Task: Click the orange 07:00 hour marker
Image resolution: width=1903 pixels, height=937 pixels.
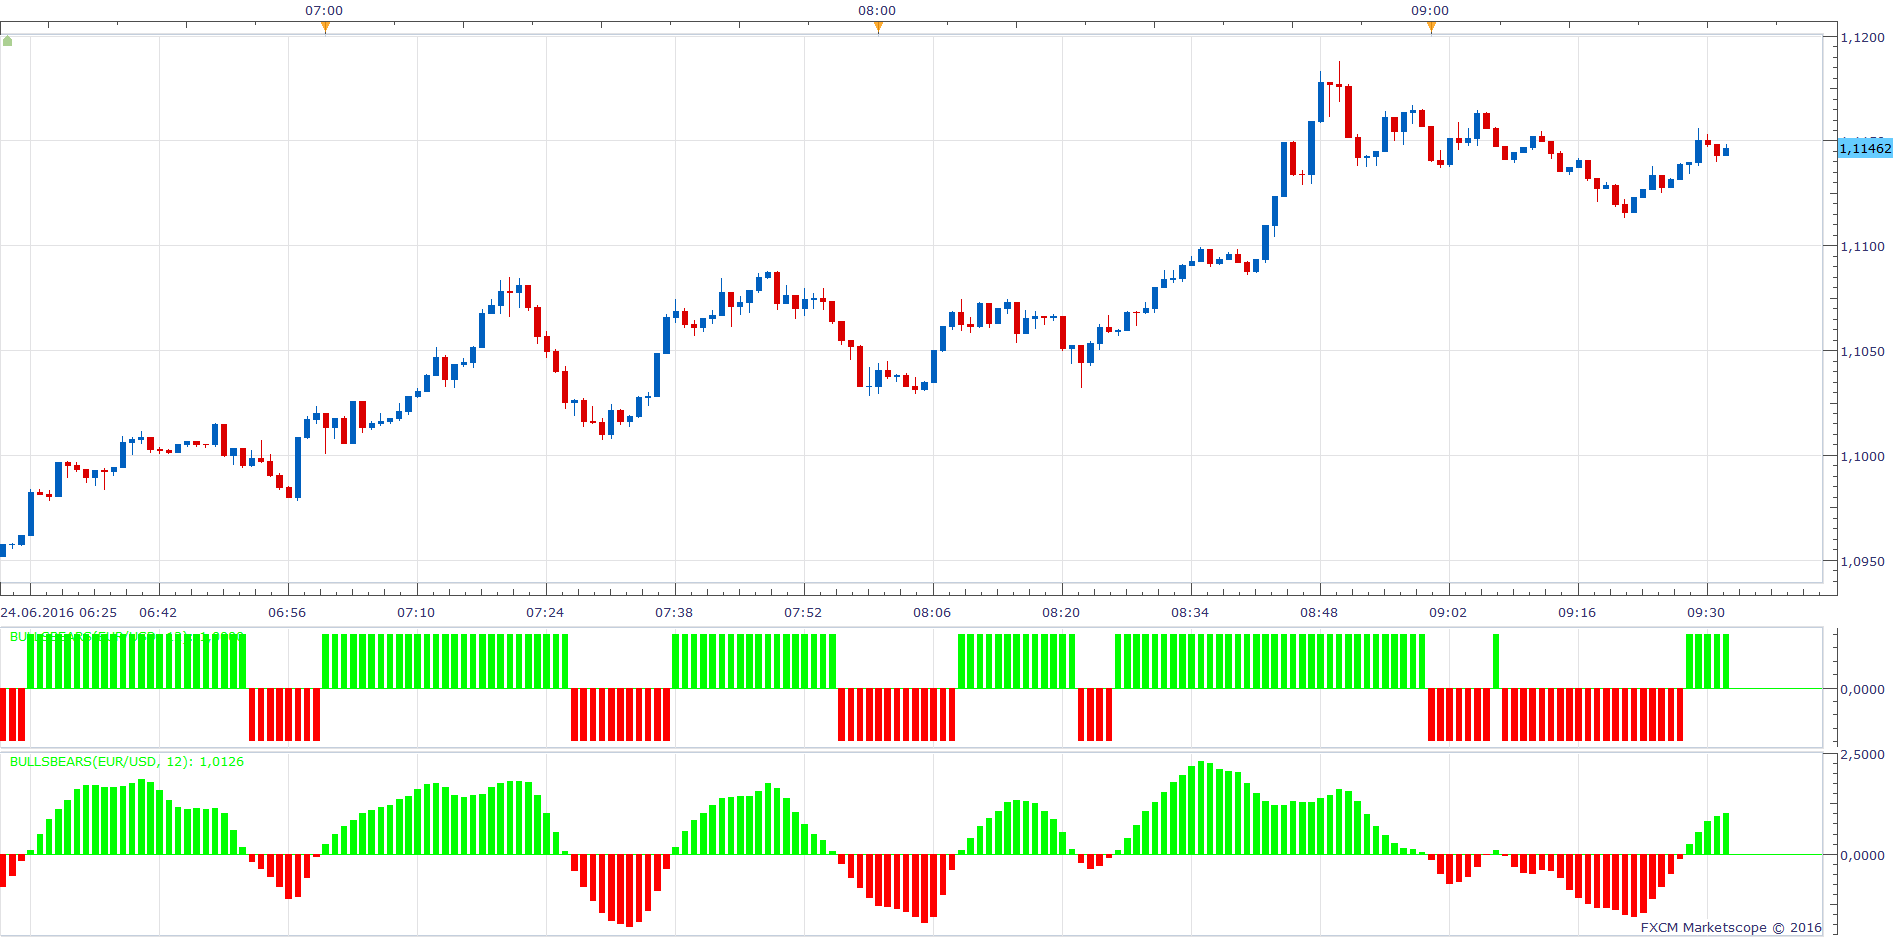Action: pos(325,27)
